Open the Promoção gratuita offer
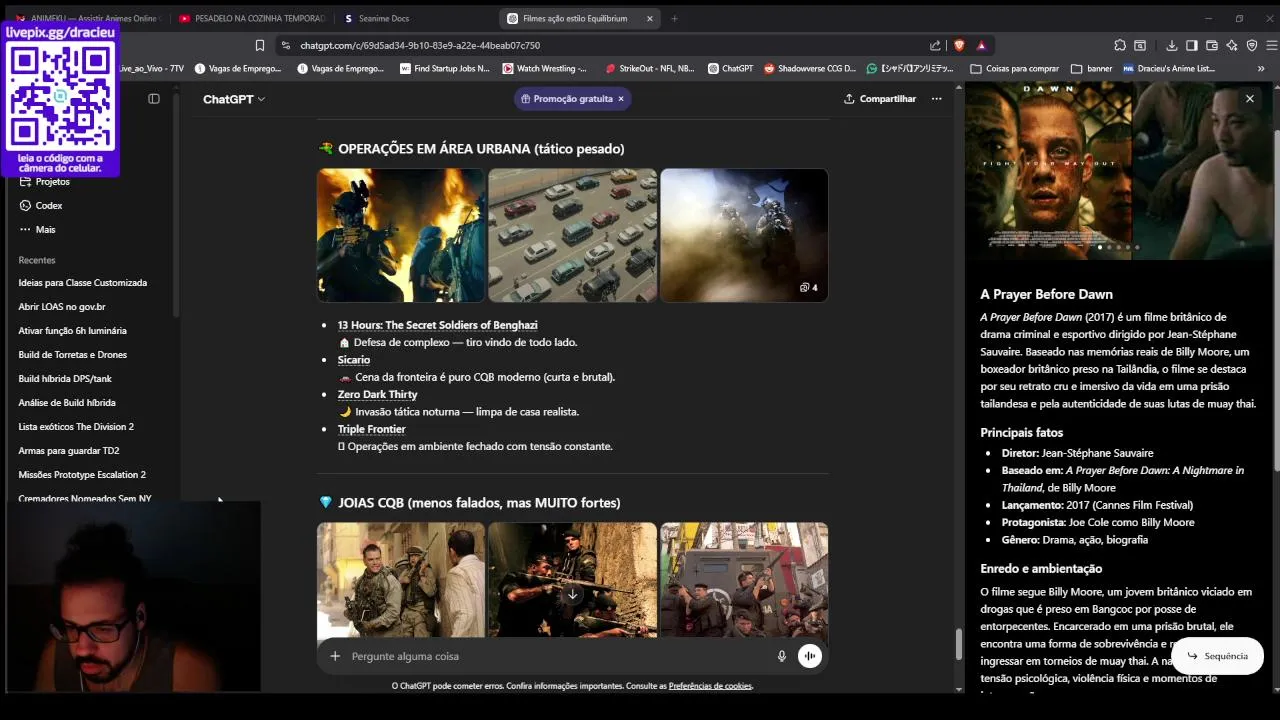Image resolution: width=1280 pixels, height=720 pixels. click(x=567, y=99)
